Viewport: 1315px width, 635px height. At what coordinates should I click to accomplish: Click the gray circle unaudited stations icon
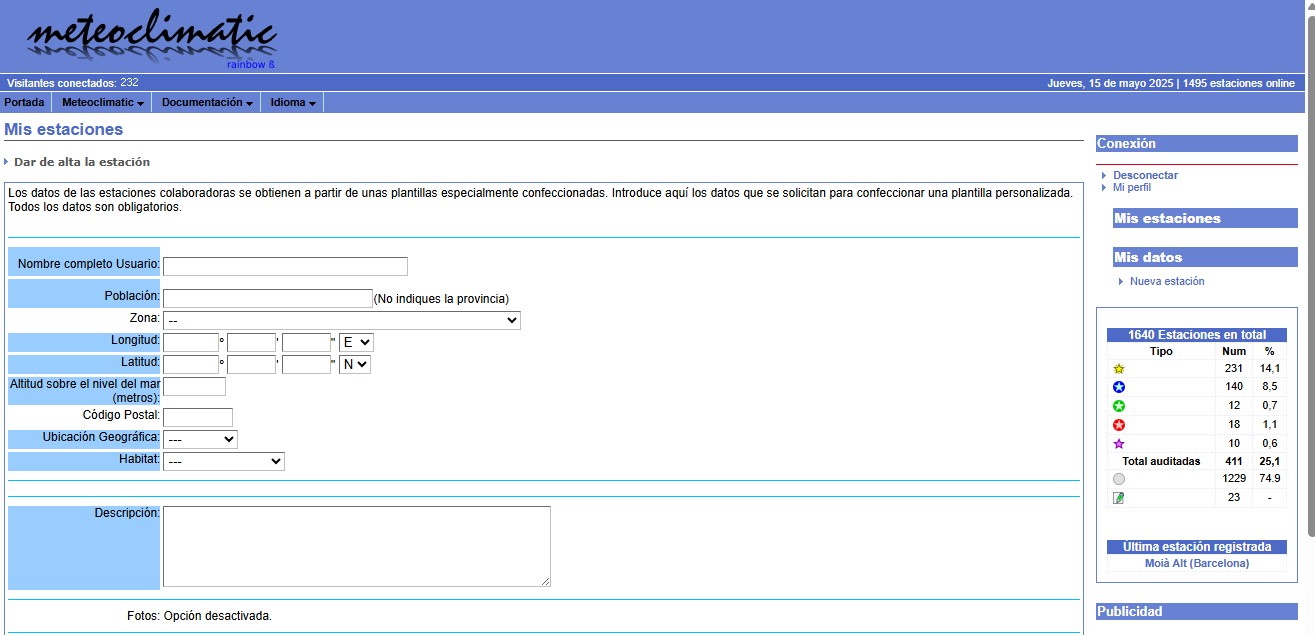[x=1119, y=479]
